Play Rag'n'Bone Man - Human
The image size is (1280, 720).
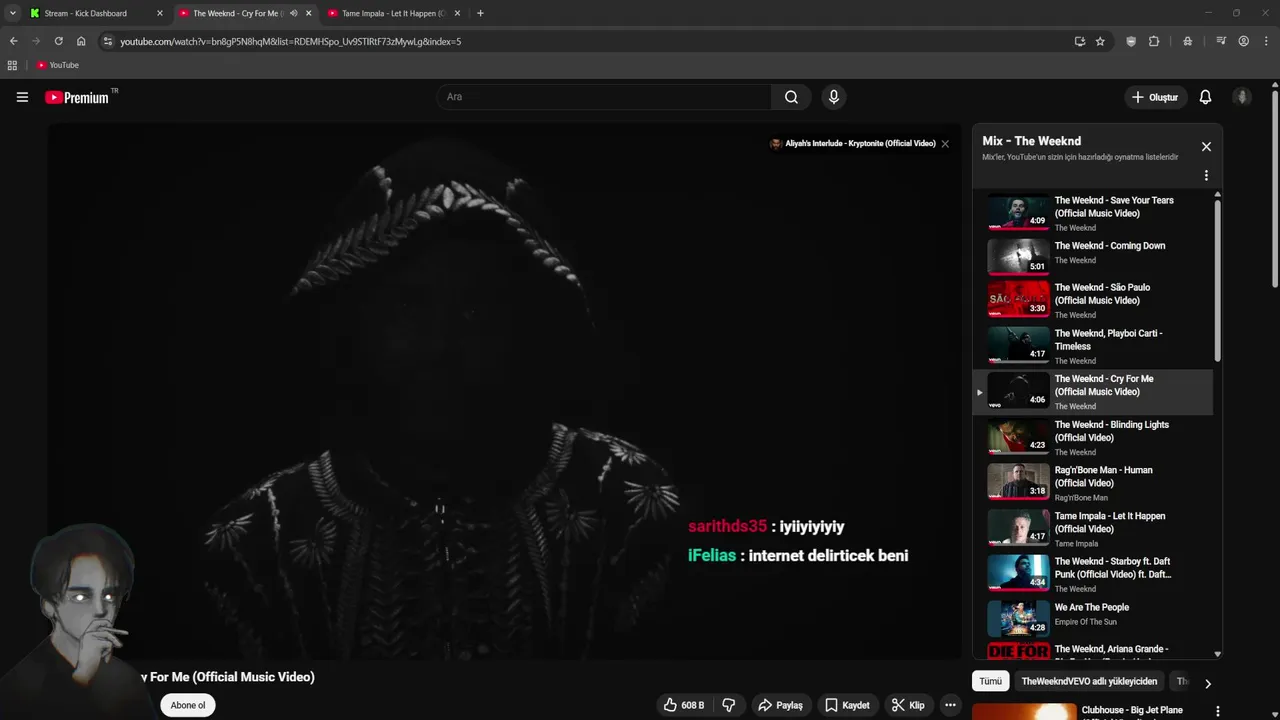click(x=1094, y=483)
